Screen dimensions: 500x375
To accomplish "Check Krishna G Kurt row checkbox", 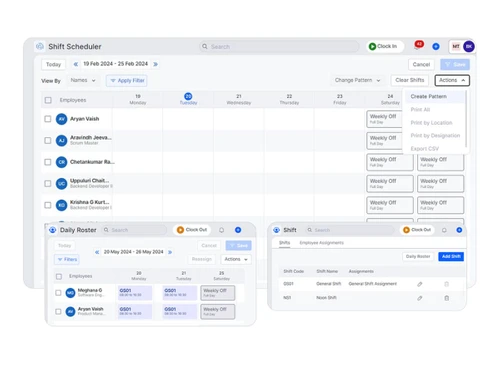I will tap(48, 205).
